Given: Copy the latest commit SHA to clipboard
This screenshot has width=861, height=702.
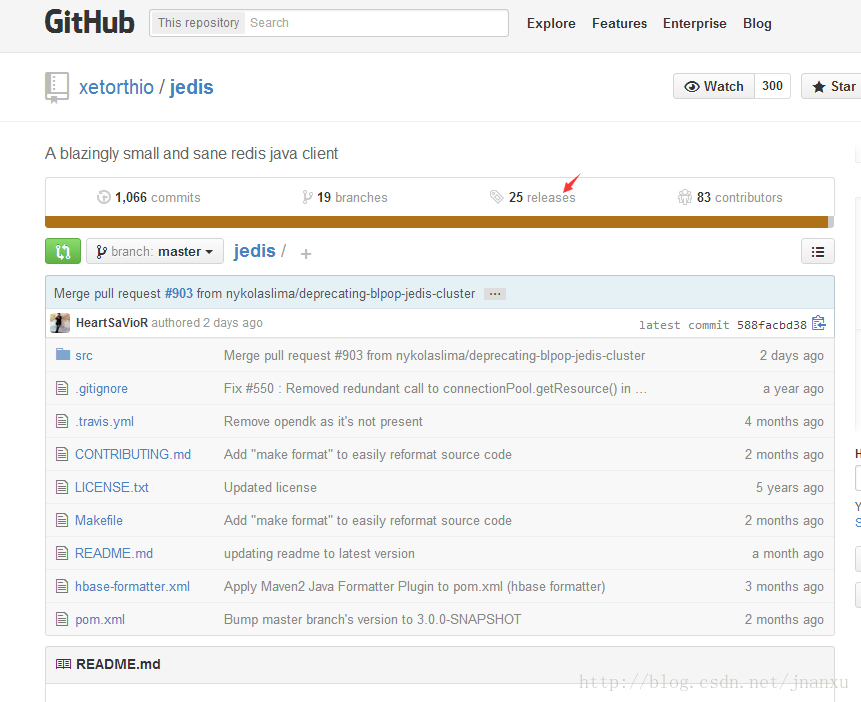Looking at the screenshot, I should tap(819, 323).
